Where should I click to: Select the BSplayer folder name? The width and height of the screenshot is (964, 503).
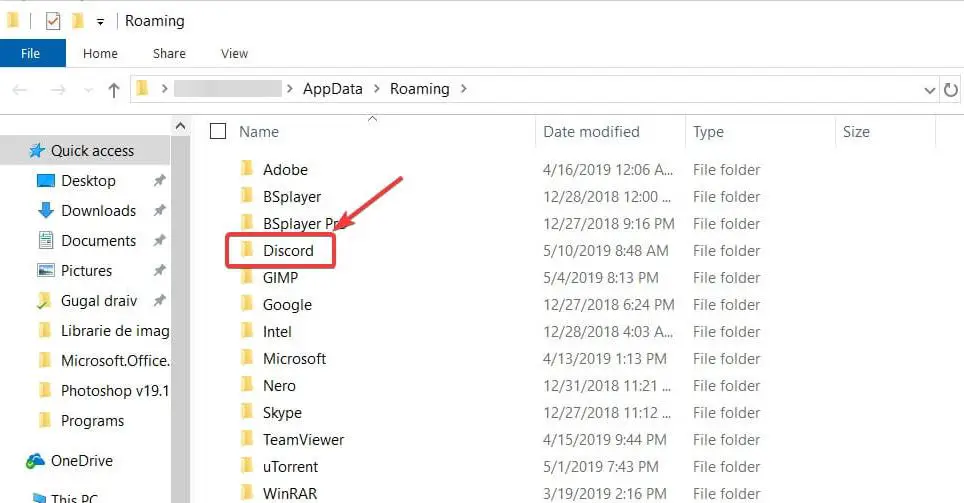click(292, 197)
